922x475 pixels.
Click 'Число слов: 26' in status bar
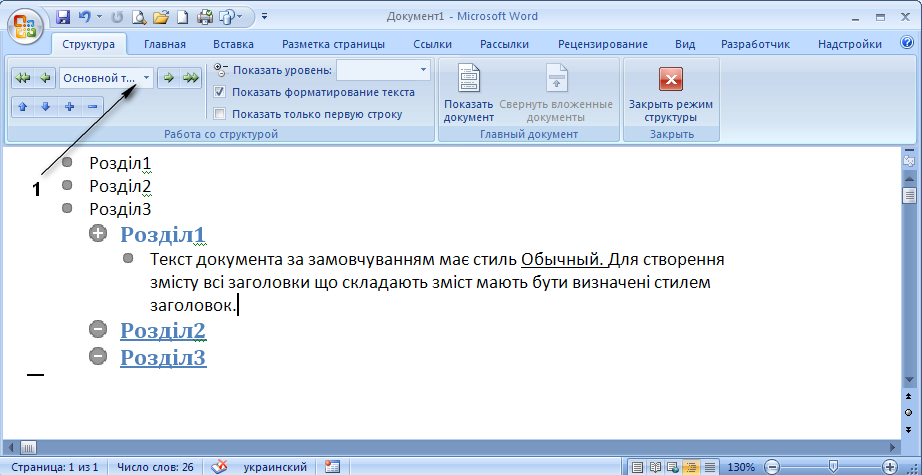155,467
